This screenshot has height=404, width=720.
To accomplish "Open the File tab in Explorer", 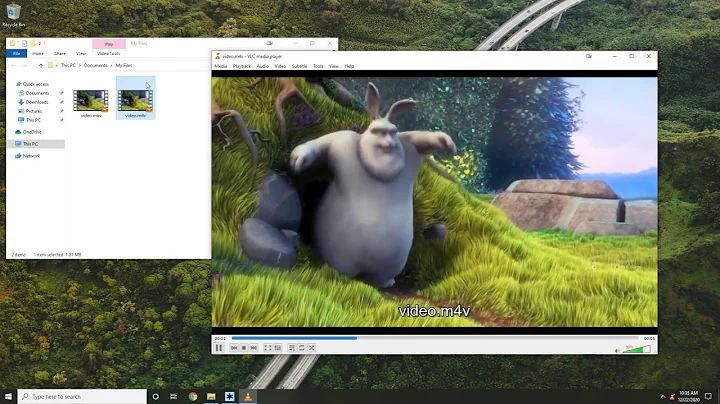I will (17, 53).
